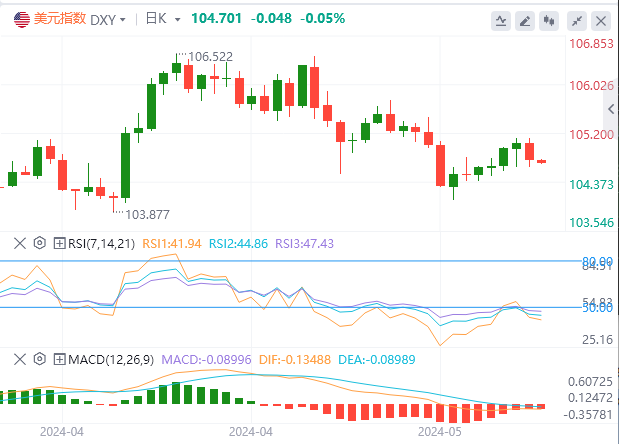Click the collapse arrows icon in toolbar

[x=577, y=20]
